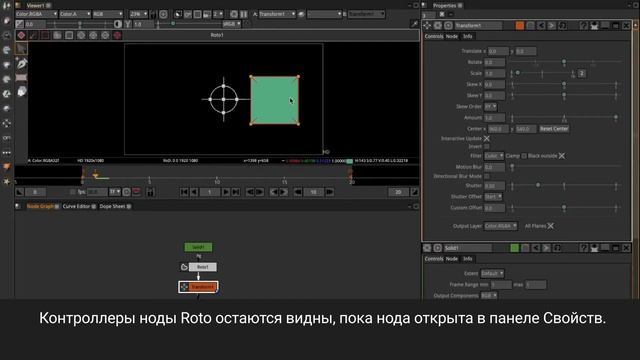This screenshot has height=360, width=640.
Task: Select the Roto bezier pen tool
Action: pos(22,63)
